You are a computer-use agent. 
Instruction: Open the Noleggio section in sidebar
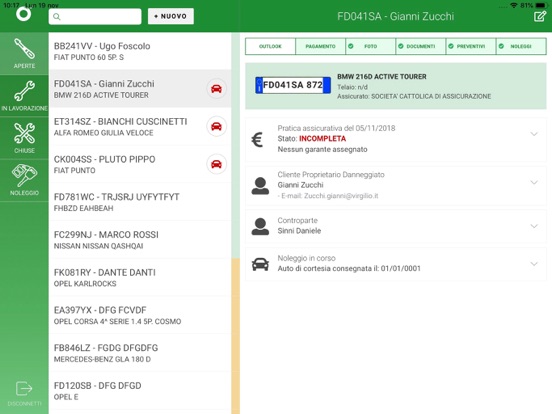pos(24,180)
